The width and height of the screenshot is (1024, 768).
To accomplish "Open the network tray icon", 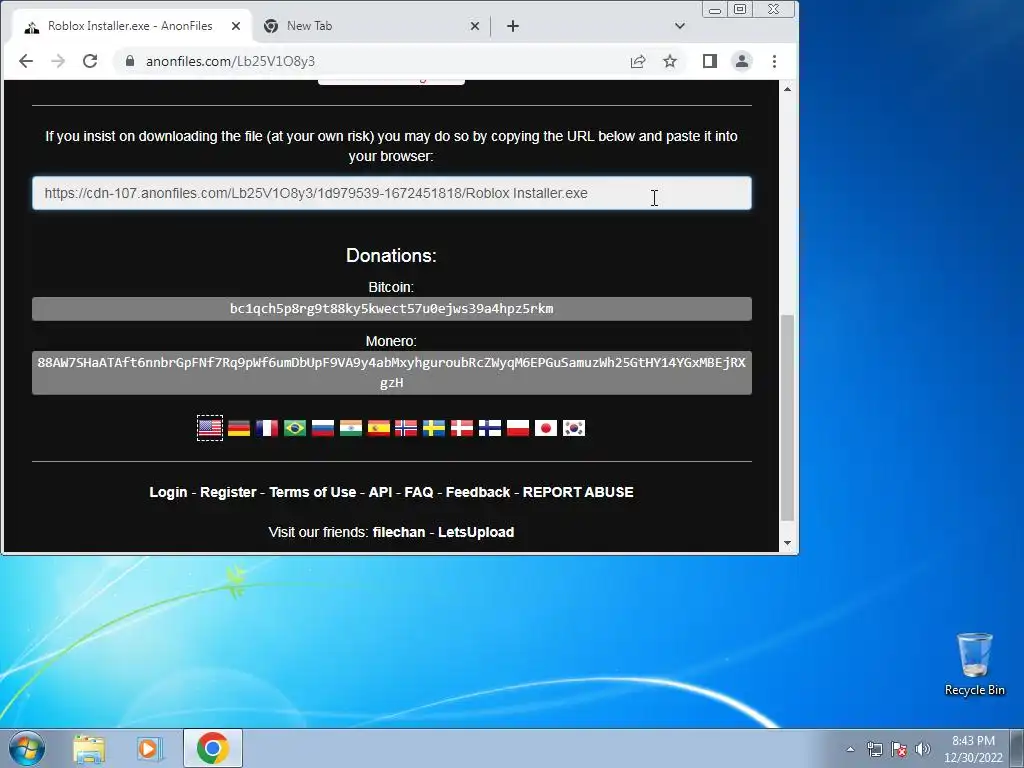I will (x=874, y=749).
